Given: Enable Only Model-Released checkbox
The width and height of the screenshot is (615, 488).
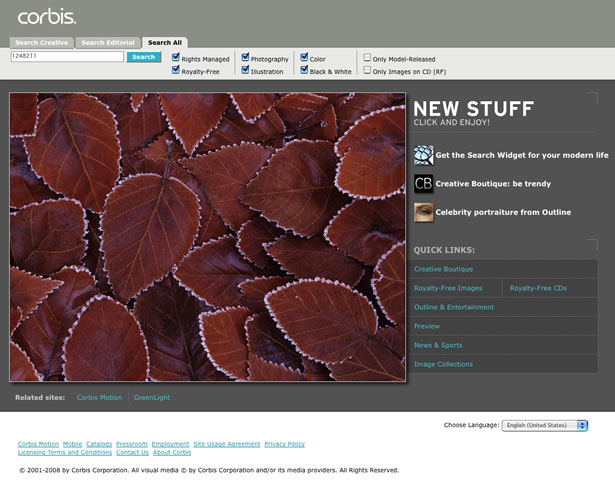Looking at the screenshot, I should pyautogui.click(x=367, y=58).
